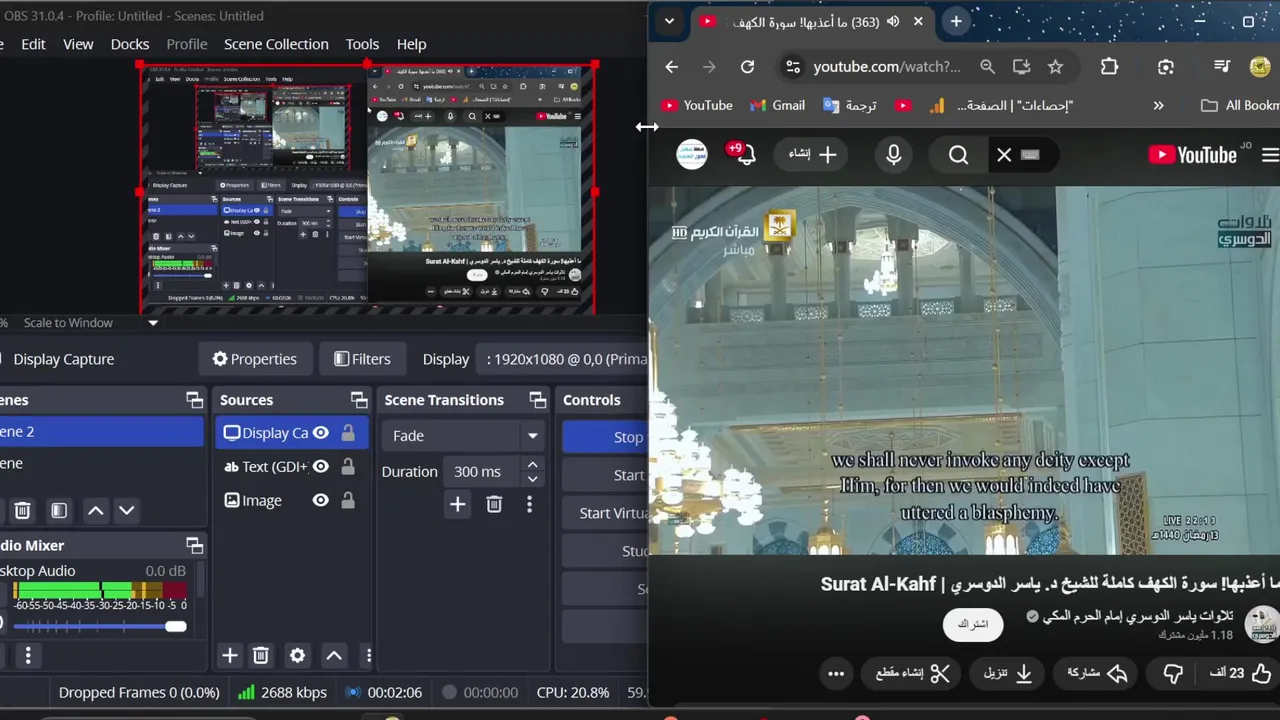1280x720 pixels.
Task: Click the Stop streaming button in Controls
Action: [x=605, y=437]
